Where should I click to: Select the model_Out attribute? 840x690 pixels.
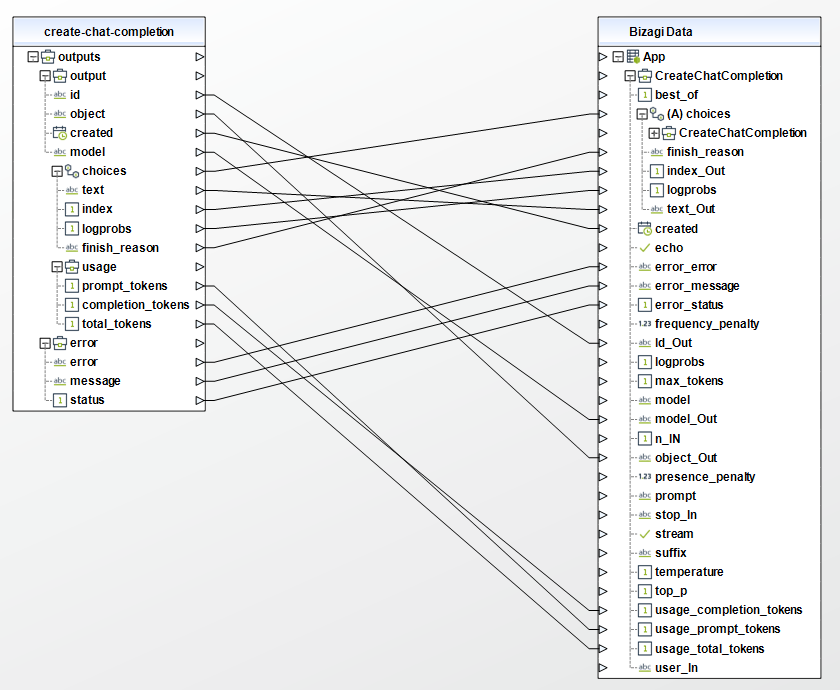tap(686, 419)
